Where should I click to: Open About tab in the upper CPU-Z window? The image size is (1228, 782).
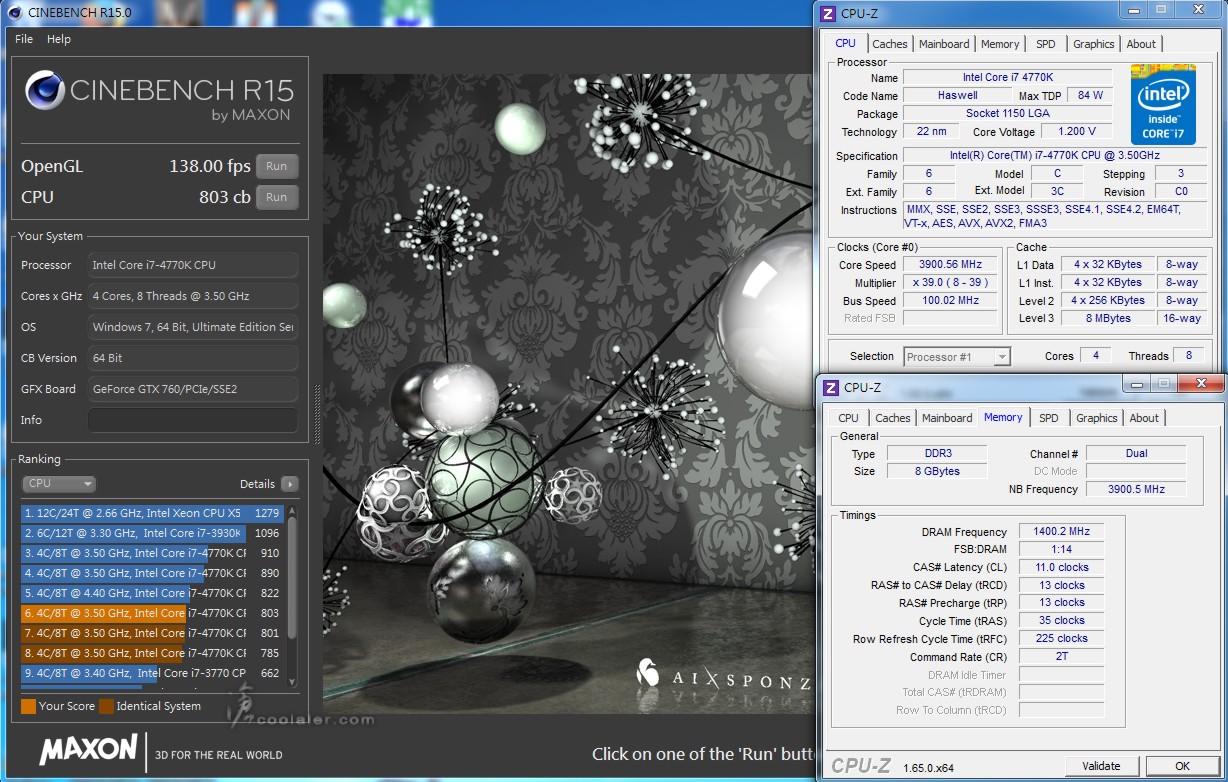point(1141,44)
